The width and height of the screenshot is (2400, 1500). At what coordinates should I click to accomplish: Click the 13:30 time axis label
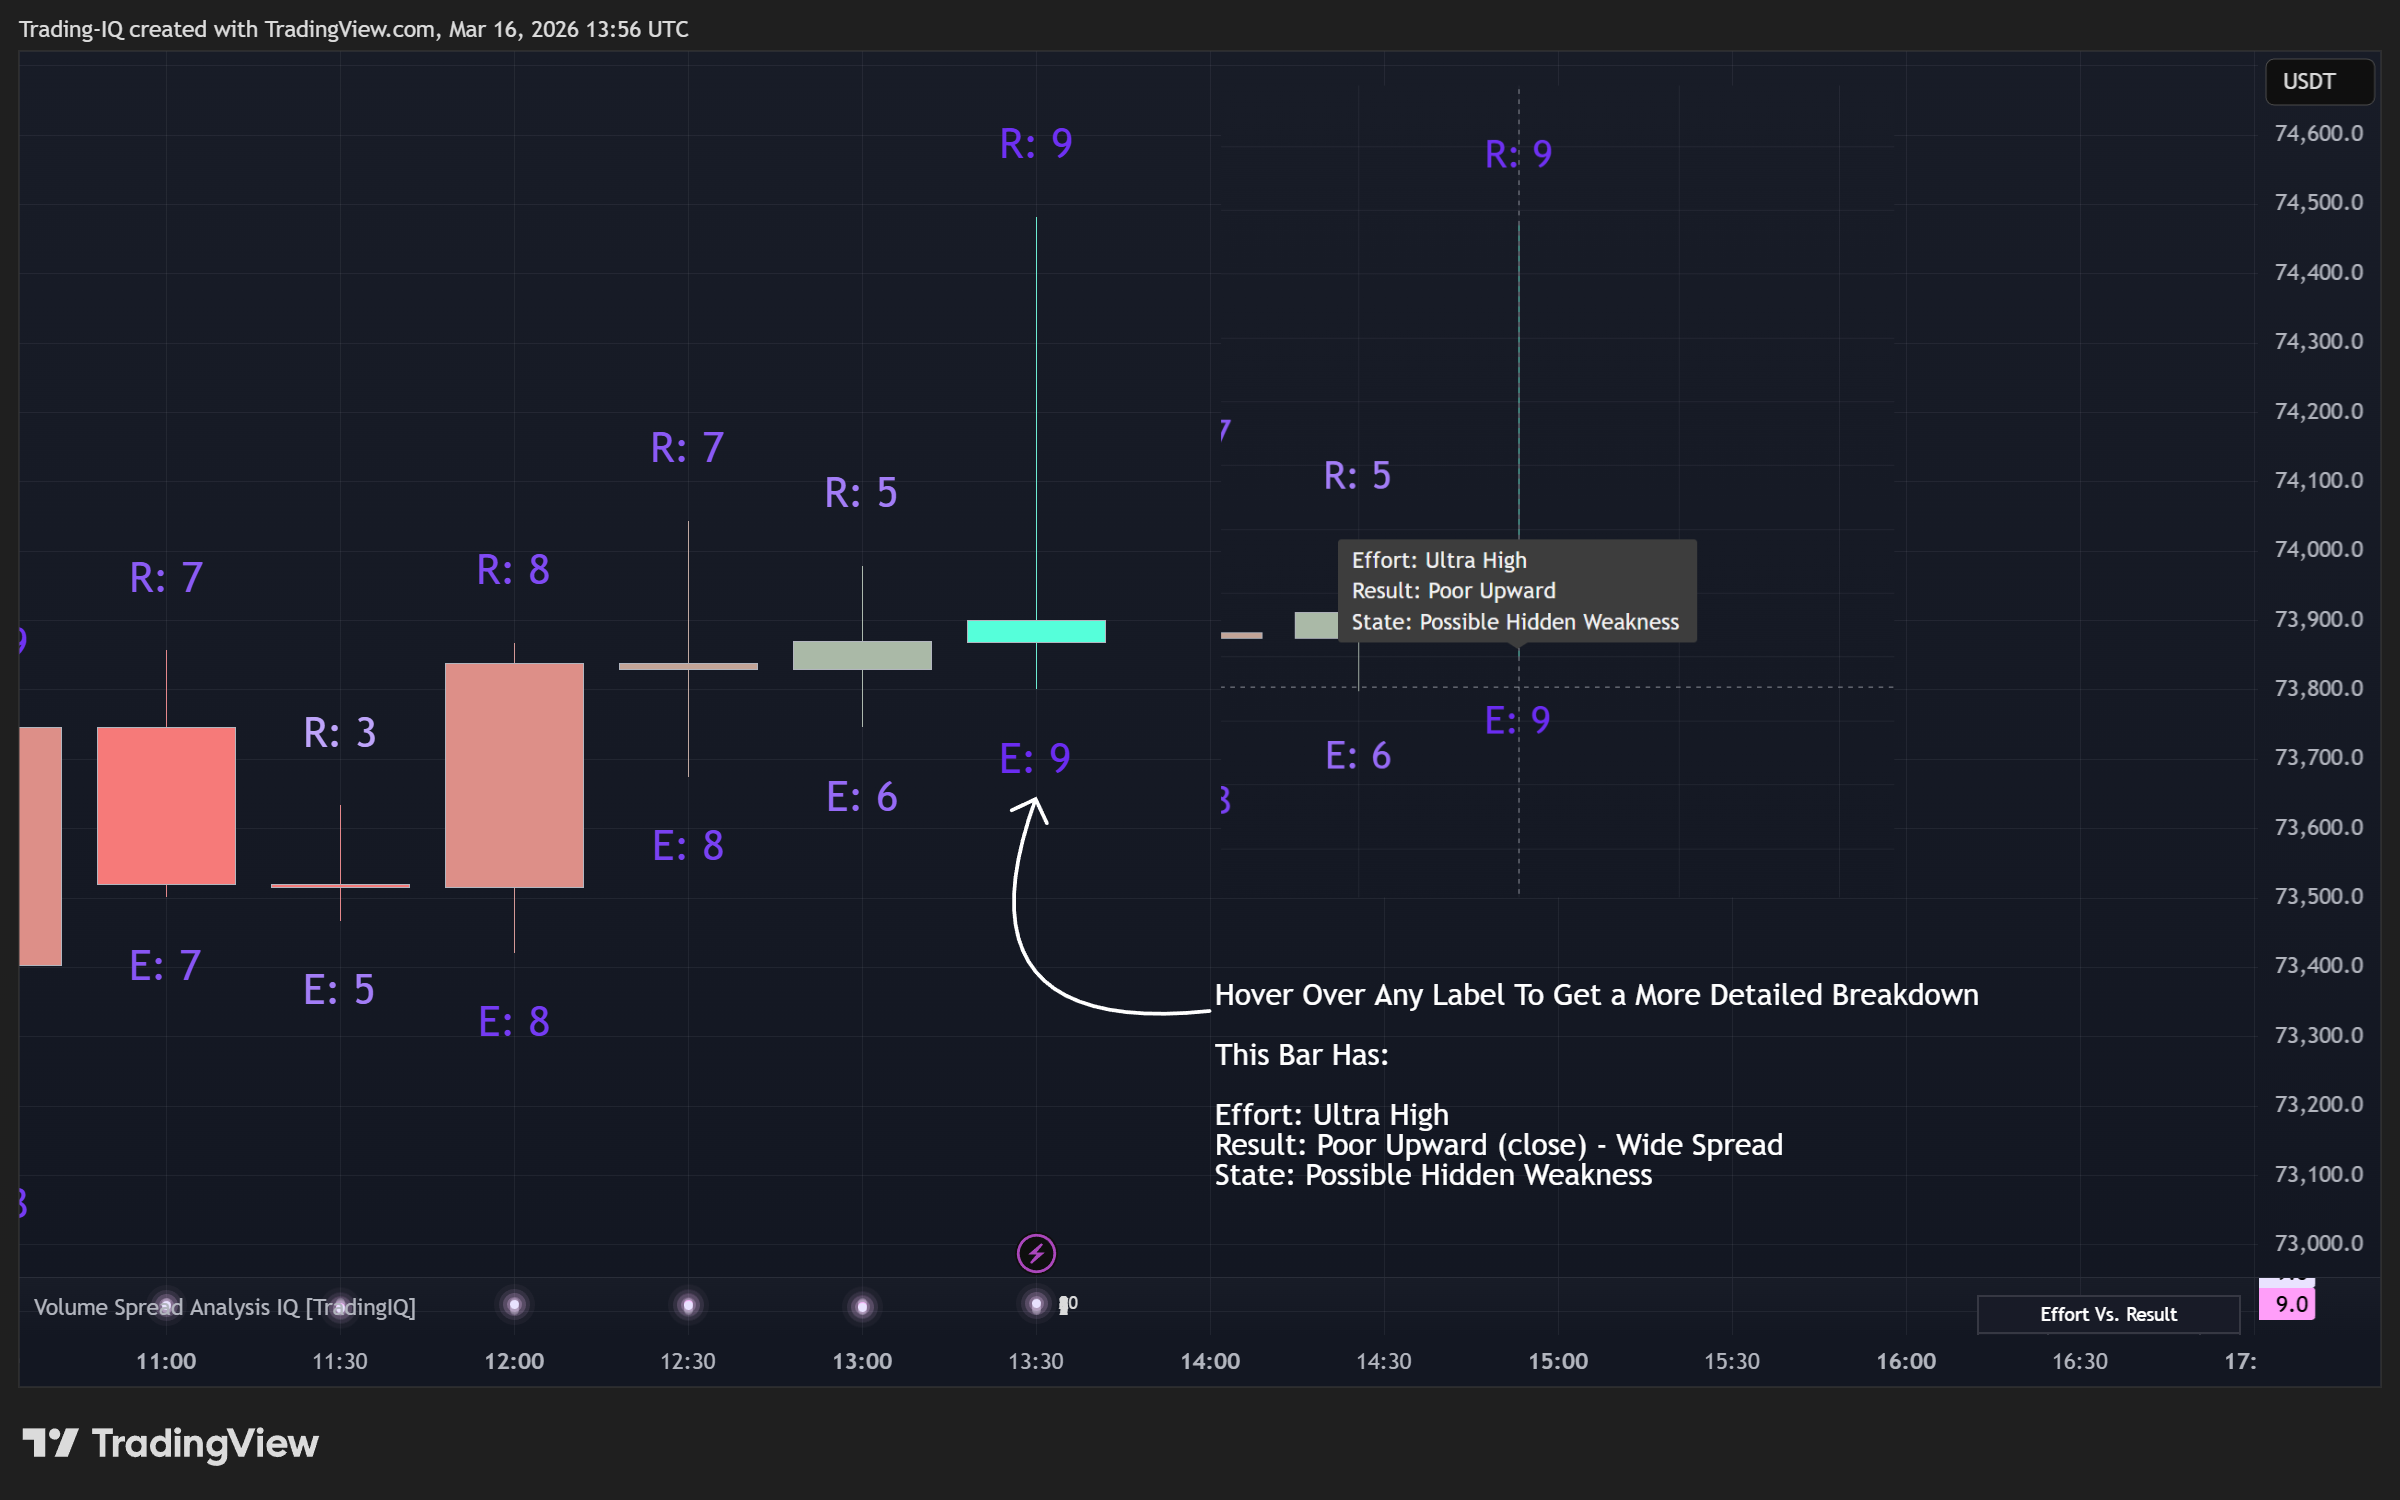click(1036, 1362)
